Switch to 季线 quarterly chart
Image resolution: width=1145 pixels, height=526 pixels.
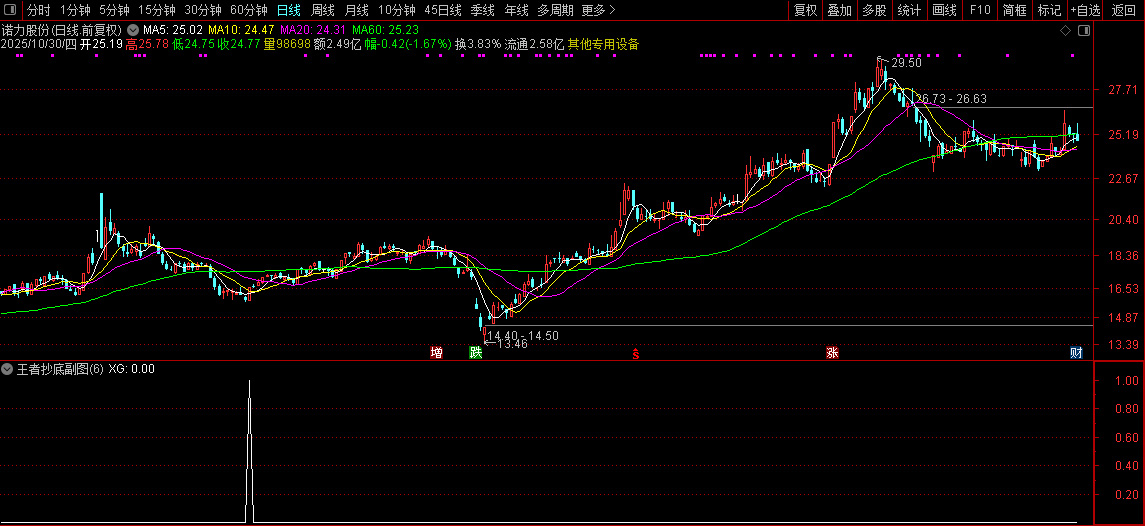pos(482,10)
